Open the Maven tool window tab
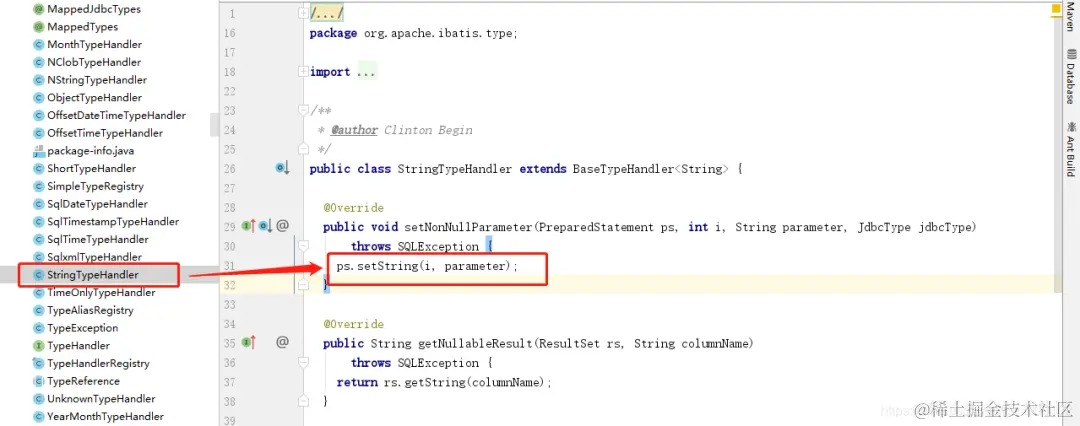Viewport: 1080px width, 426px height. [x=1070, y=17]
